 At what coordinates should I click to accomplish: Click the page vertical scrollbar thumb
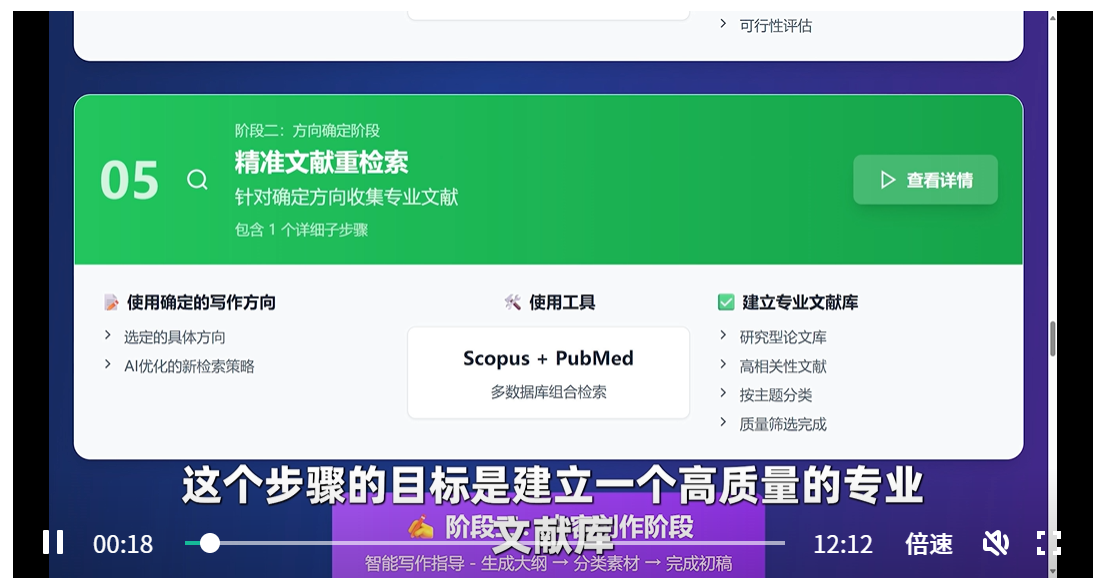1052,339
